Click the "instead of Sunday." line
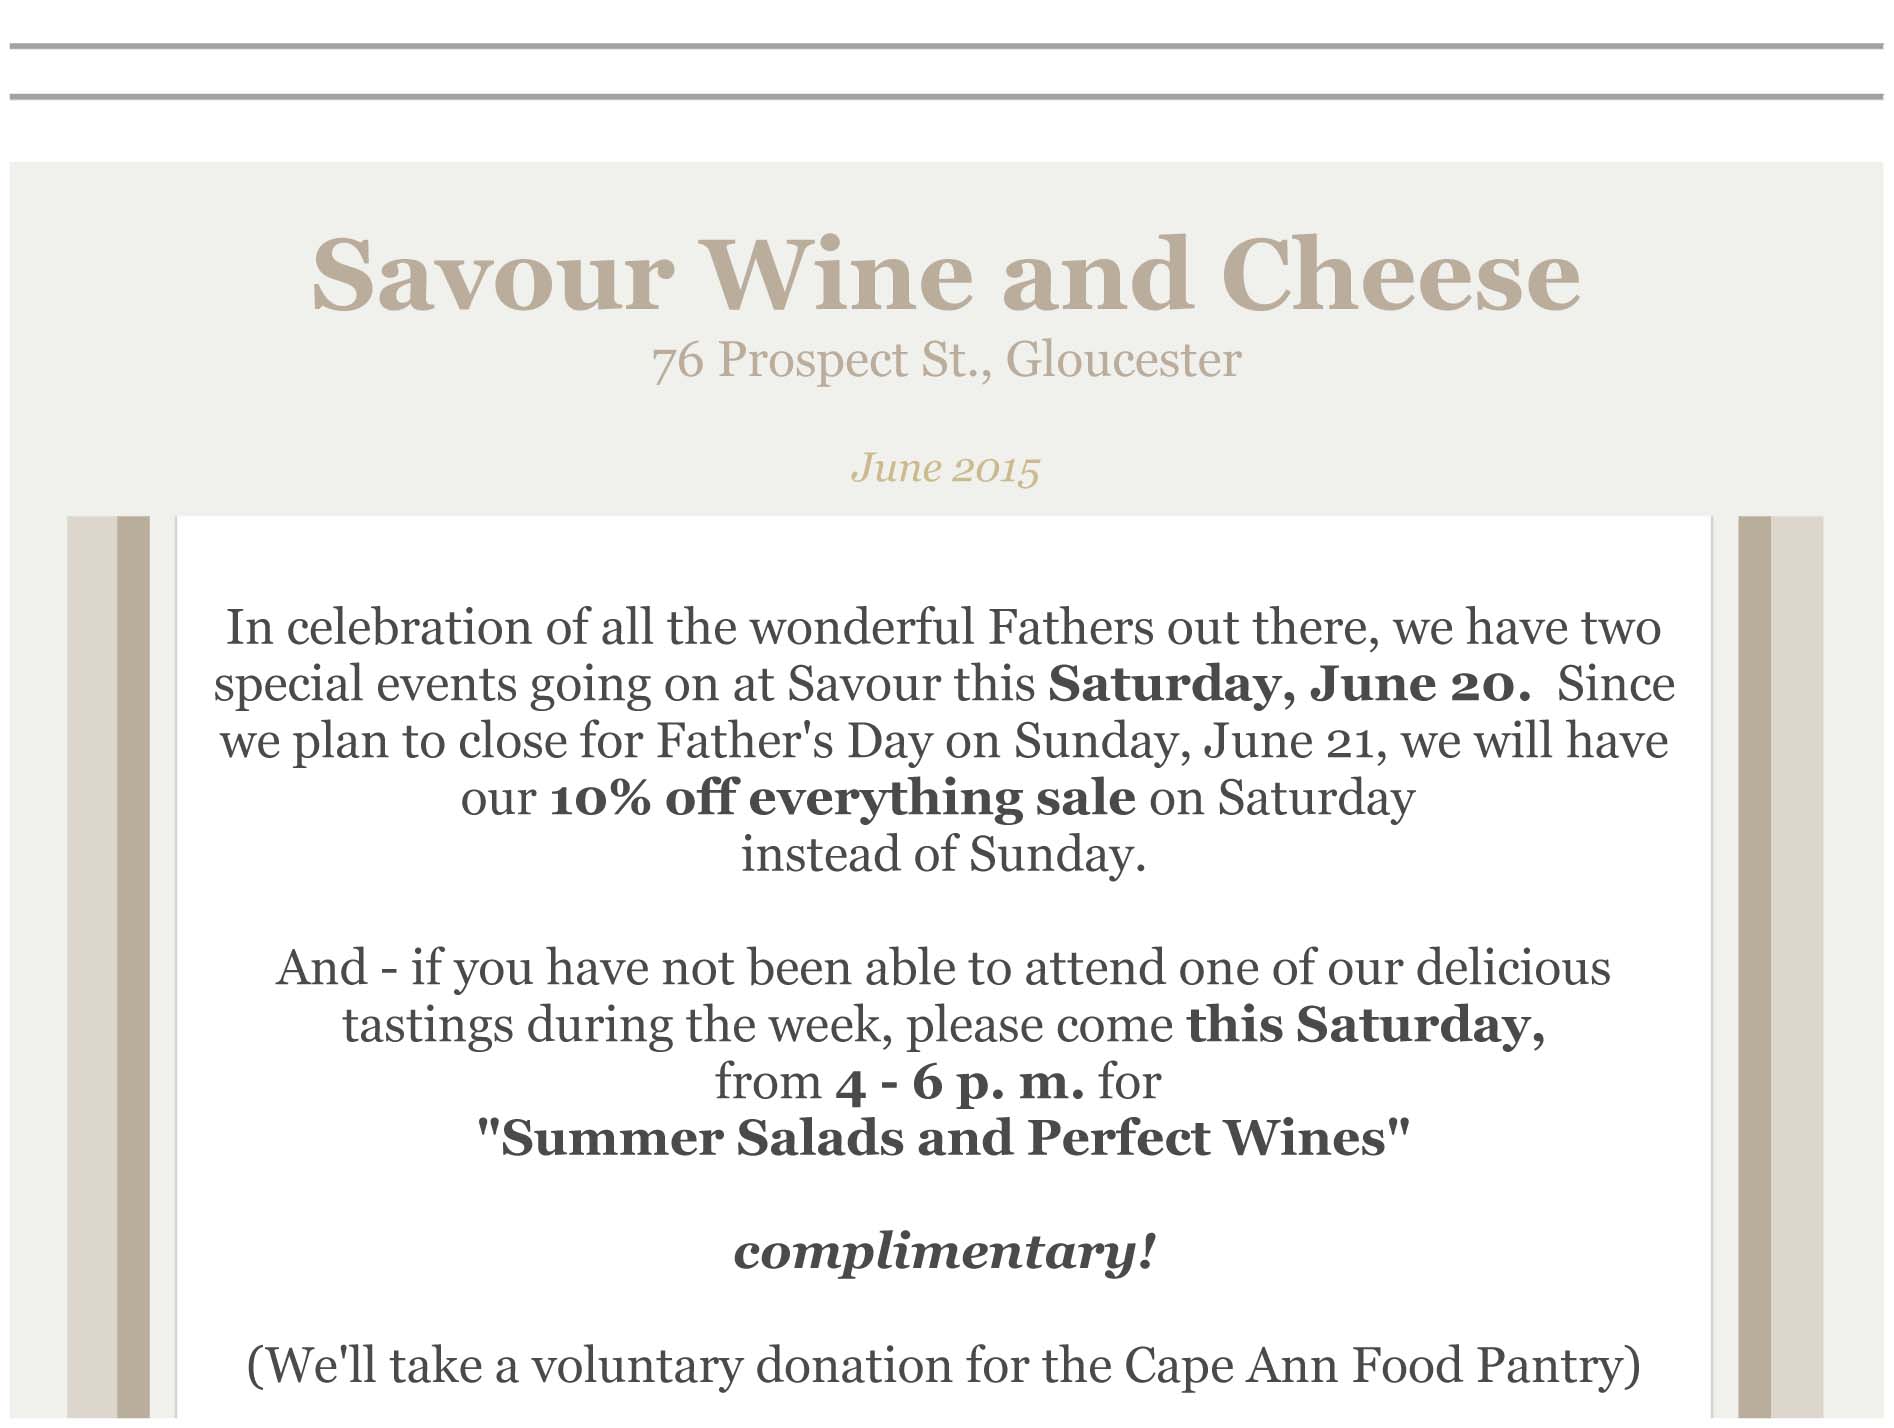Viewport: 1894px width, 1428px height. pyautogui.click(x=944, y=855)
